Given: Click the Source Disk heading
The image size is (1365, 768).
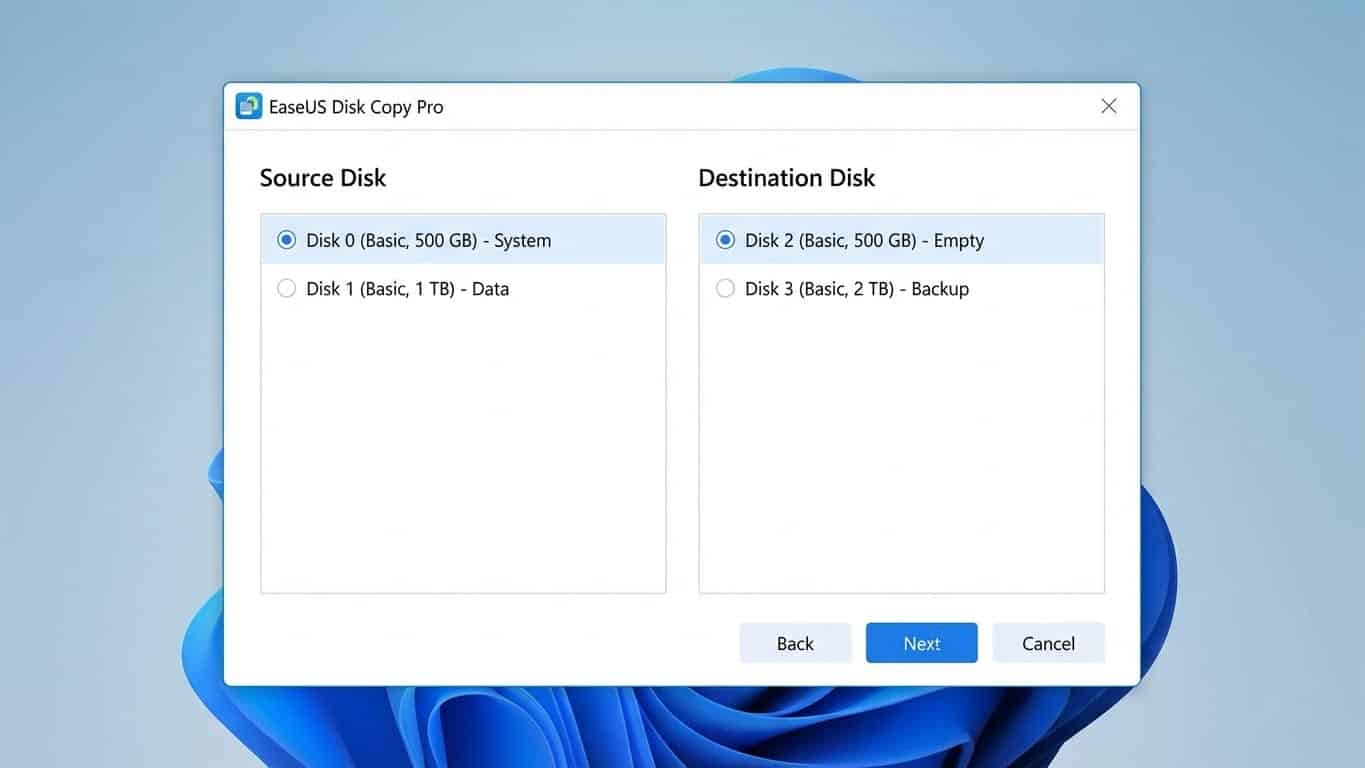Looking at the screenshot, I should click(322, 177).
